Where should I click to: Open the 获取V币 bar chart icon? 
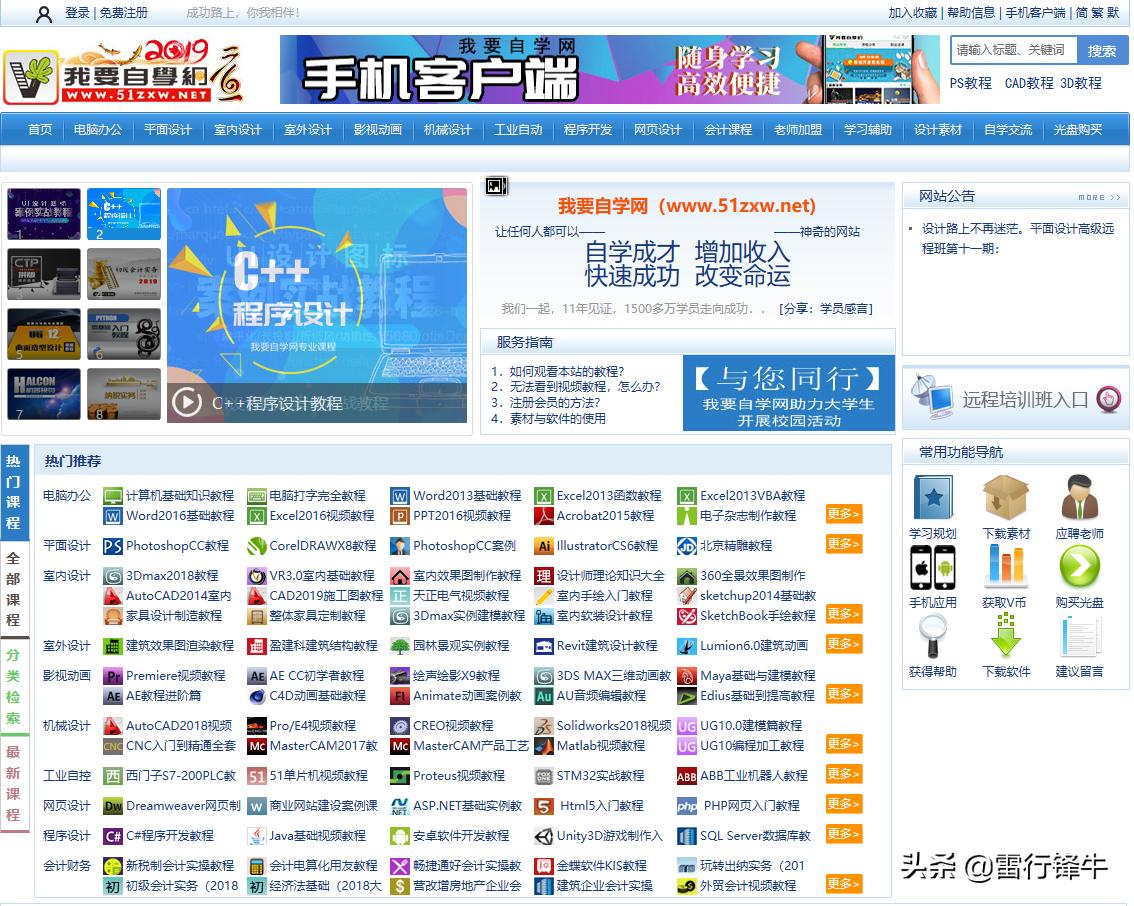click(x=1006, y=568)
